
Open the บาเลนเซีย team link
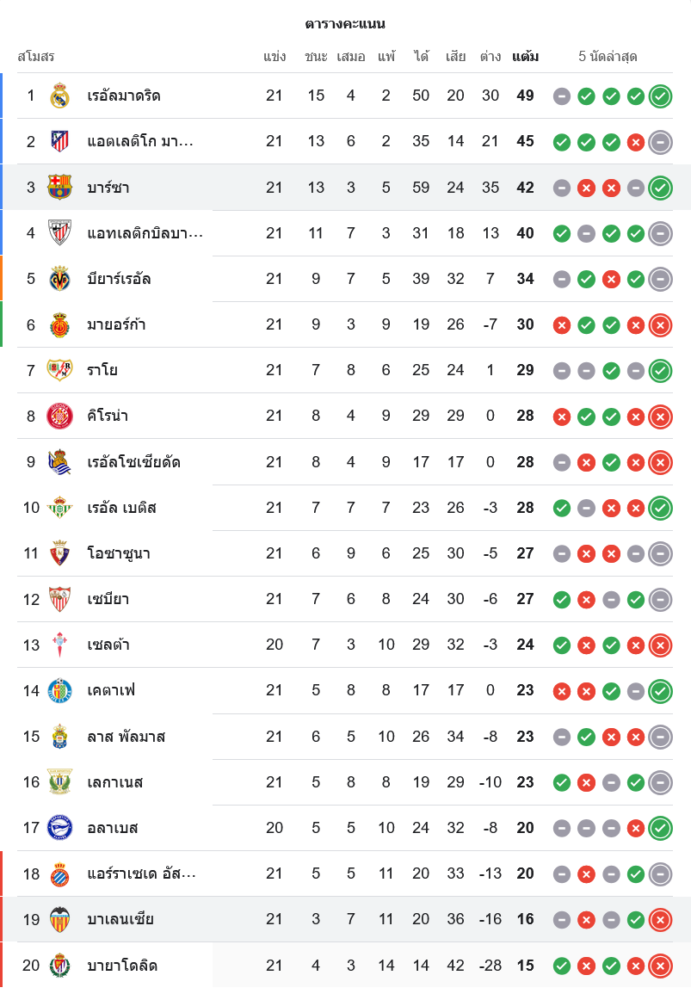(120, 920)
